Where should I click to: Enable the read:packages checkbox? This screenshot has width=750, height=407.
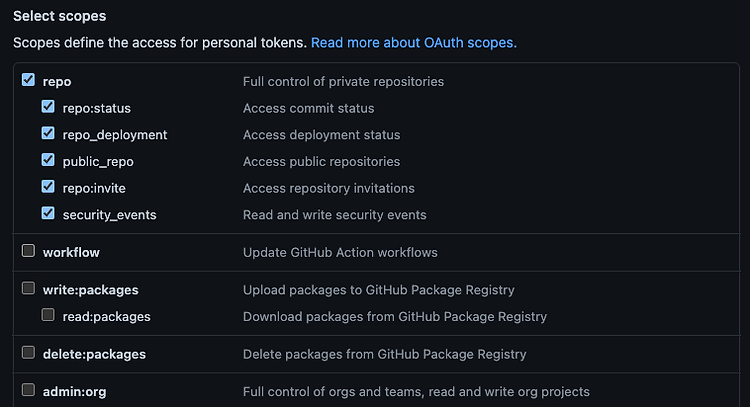(48, 315)
